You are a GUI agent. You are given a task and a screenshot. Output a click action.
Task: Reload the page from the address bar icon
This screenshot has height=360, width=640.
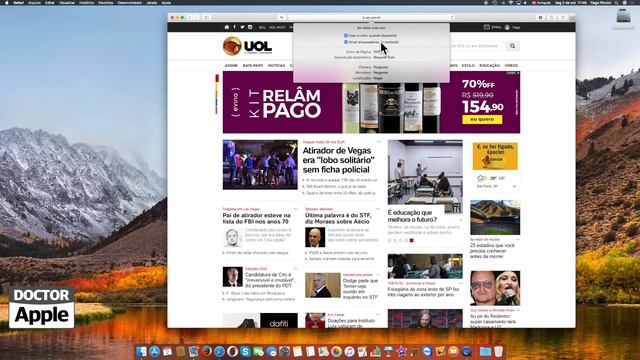click(x=452, y=18)
